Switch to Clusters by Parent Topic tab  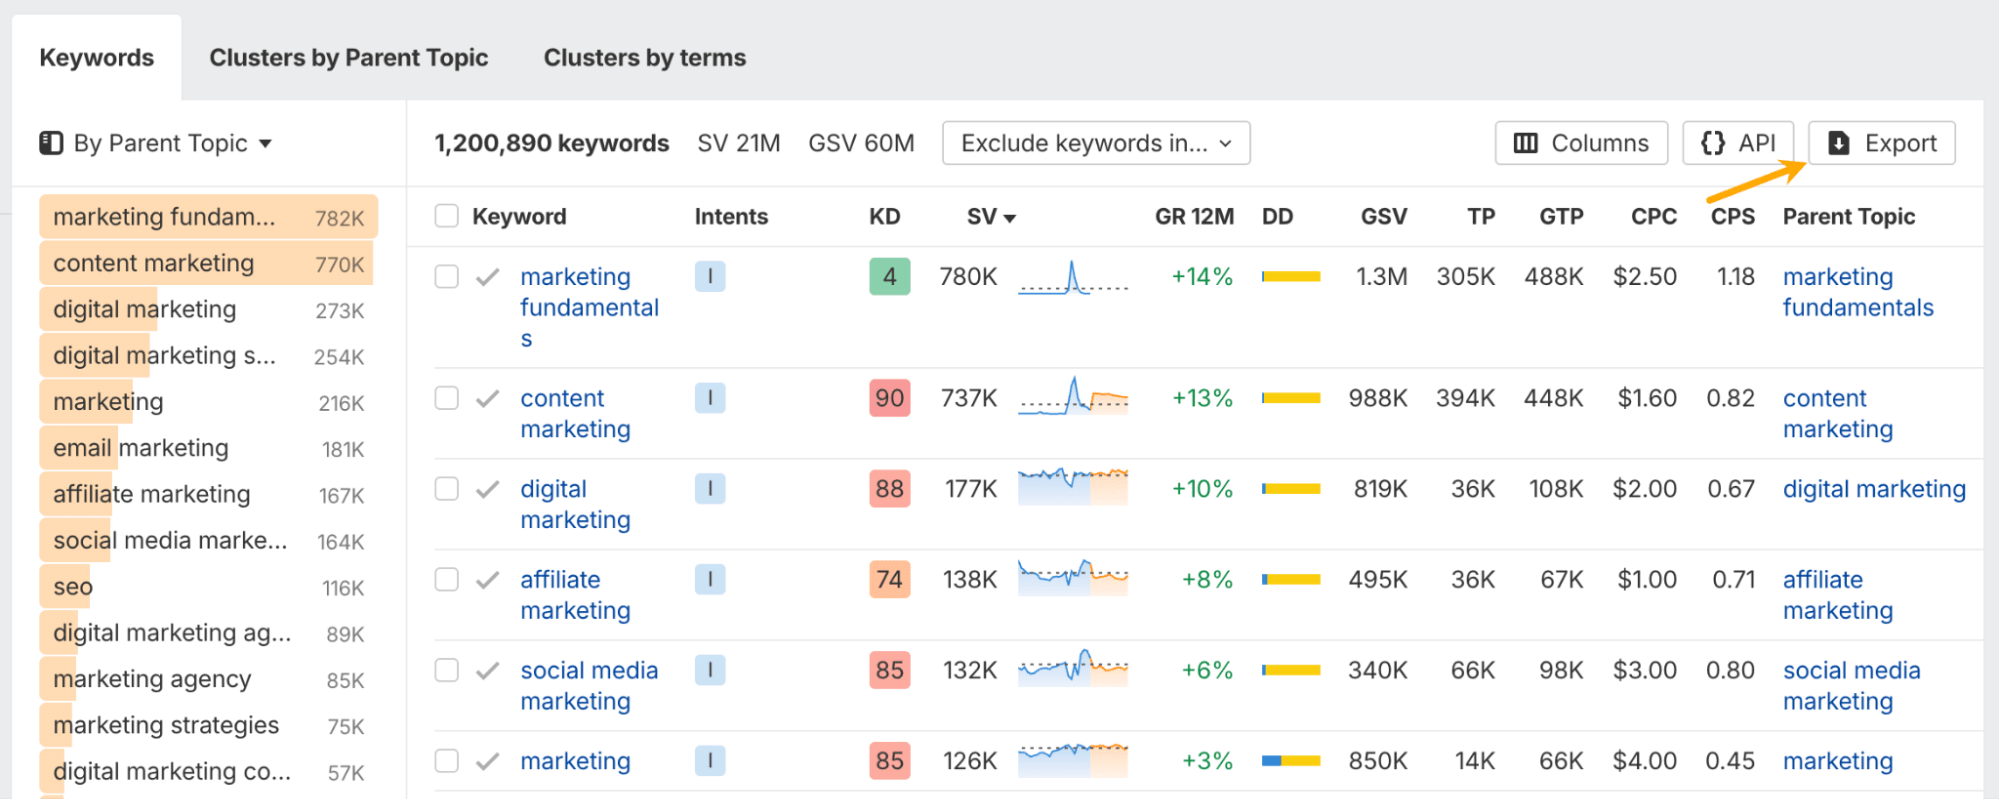click(x=348, y=58)
